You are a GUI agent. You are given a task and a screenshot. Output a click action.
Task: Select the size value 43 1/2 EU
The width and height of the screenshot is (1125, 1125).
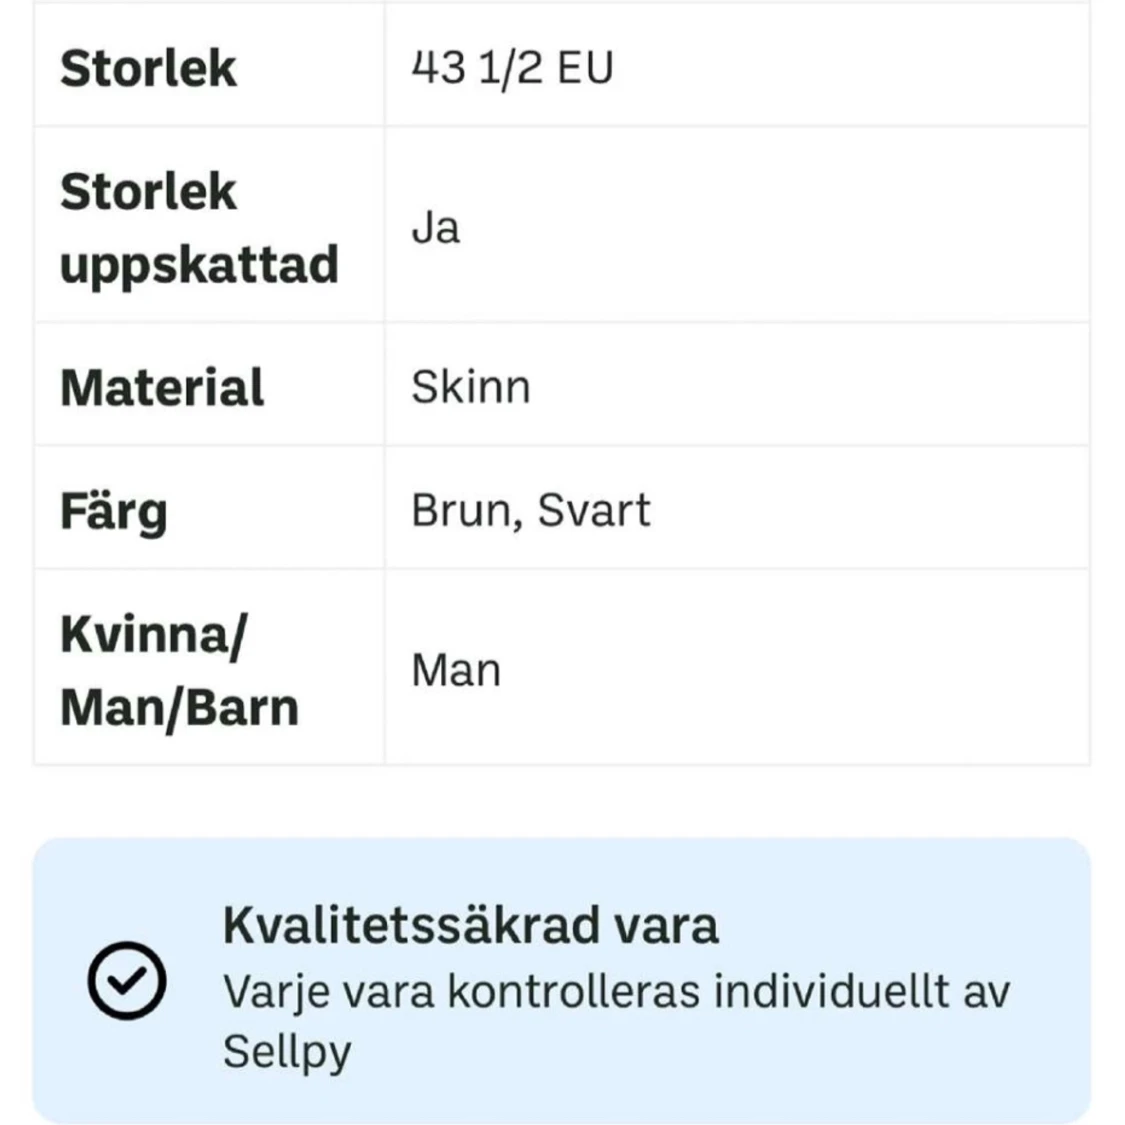coord(512,68)
